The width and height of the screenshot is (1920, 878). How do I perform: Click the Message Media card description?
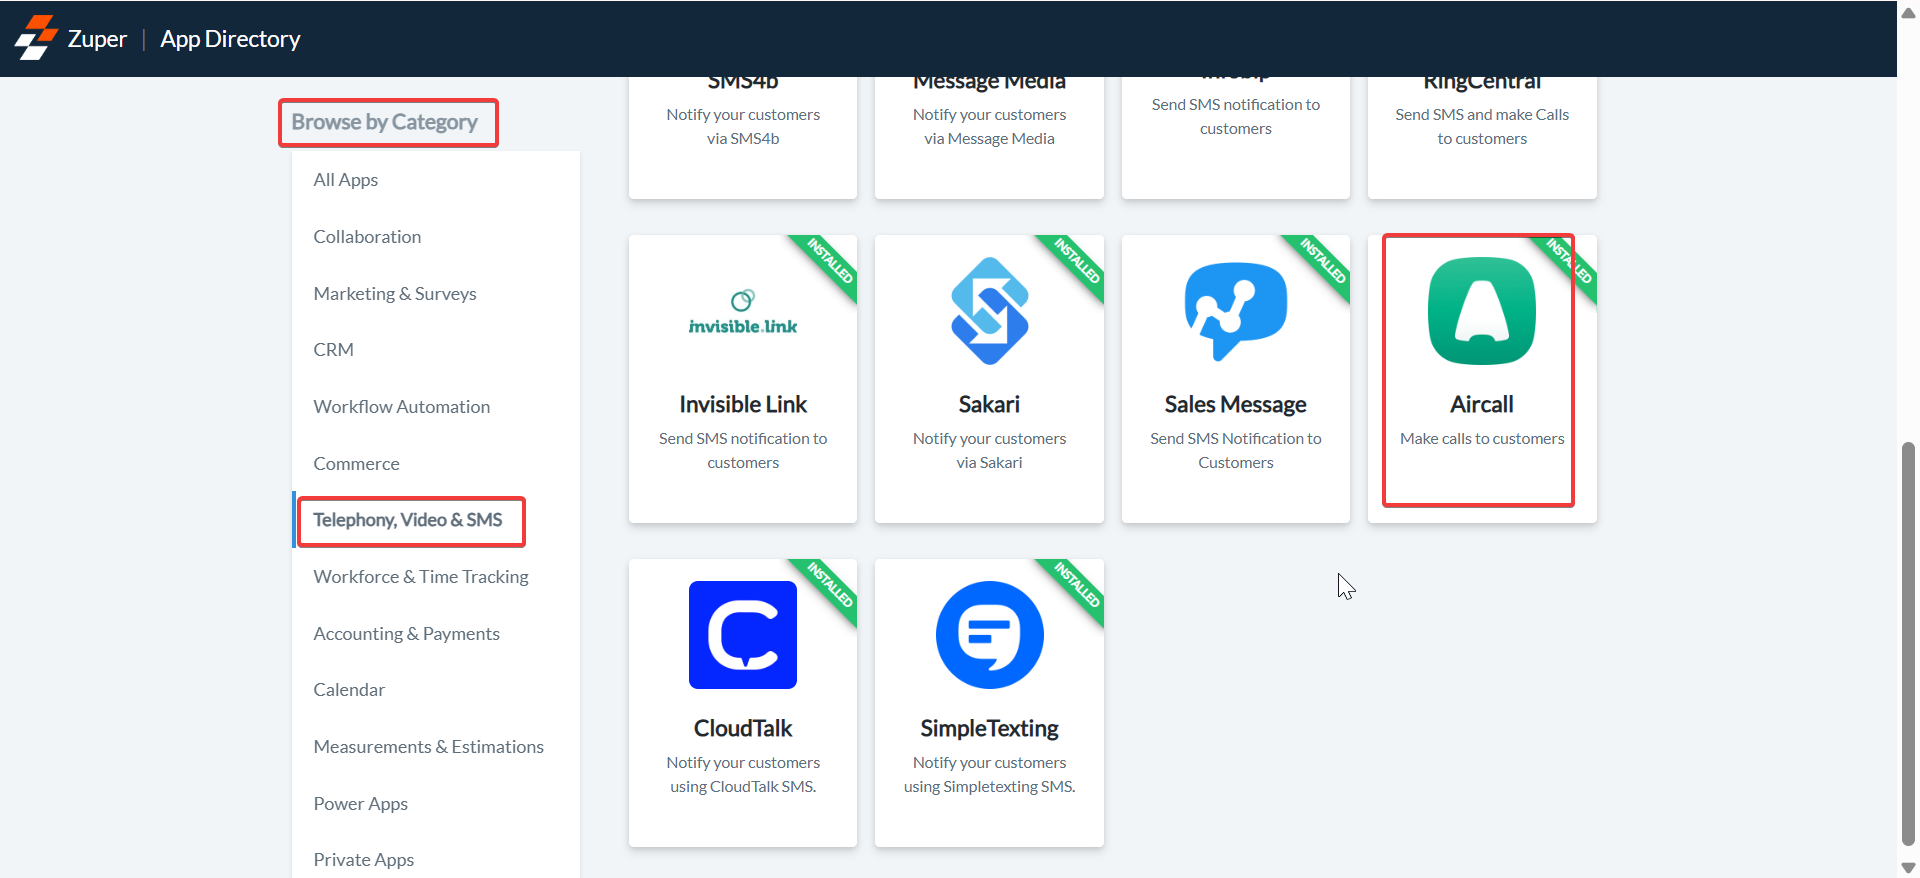coord(989,127)
